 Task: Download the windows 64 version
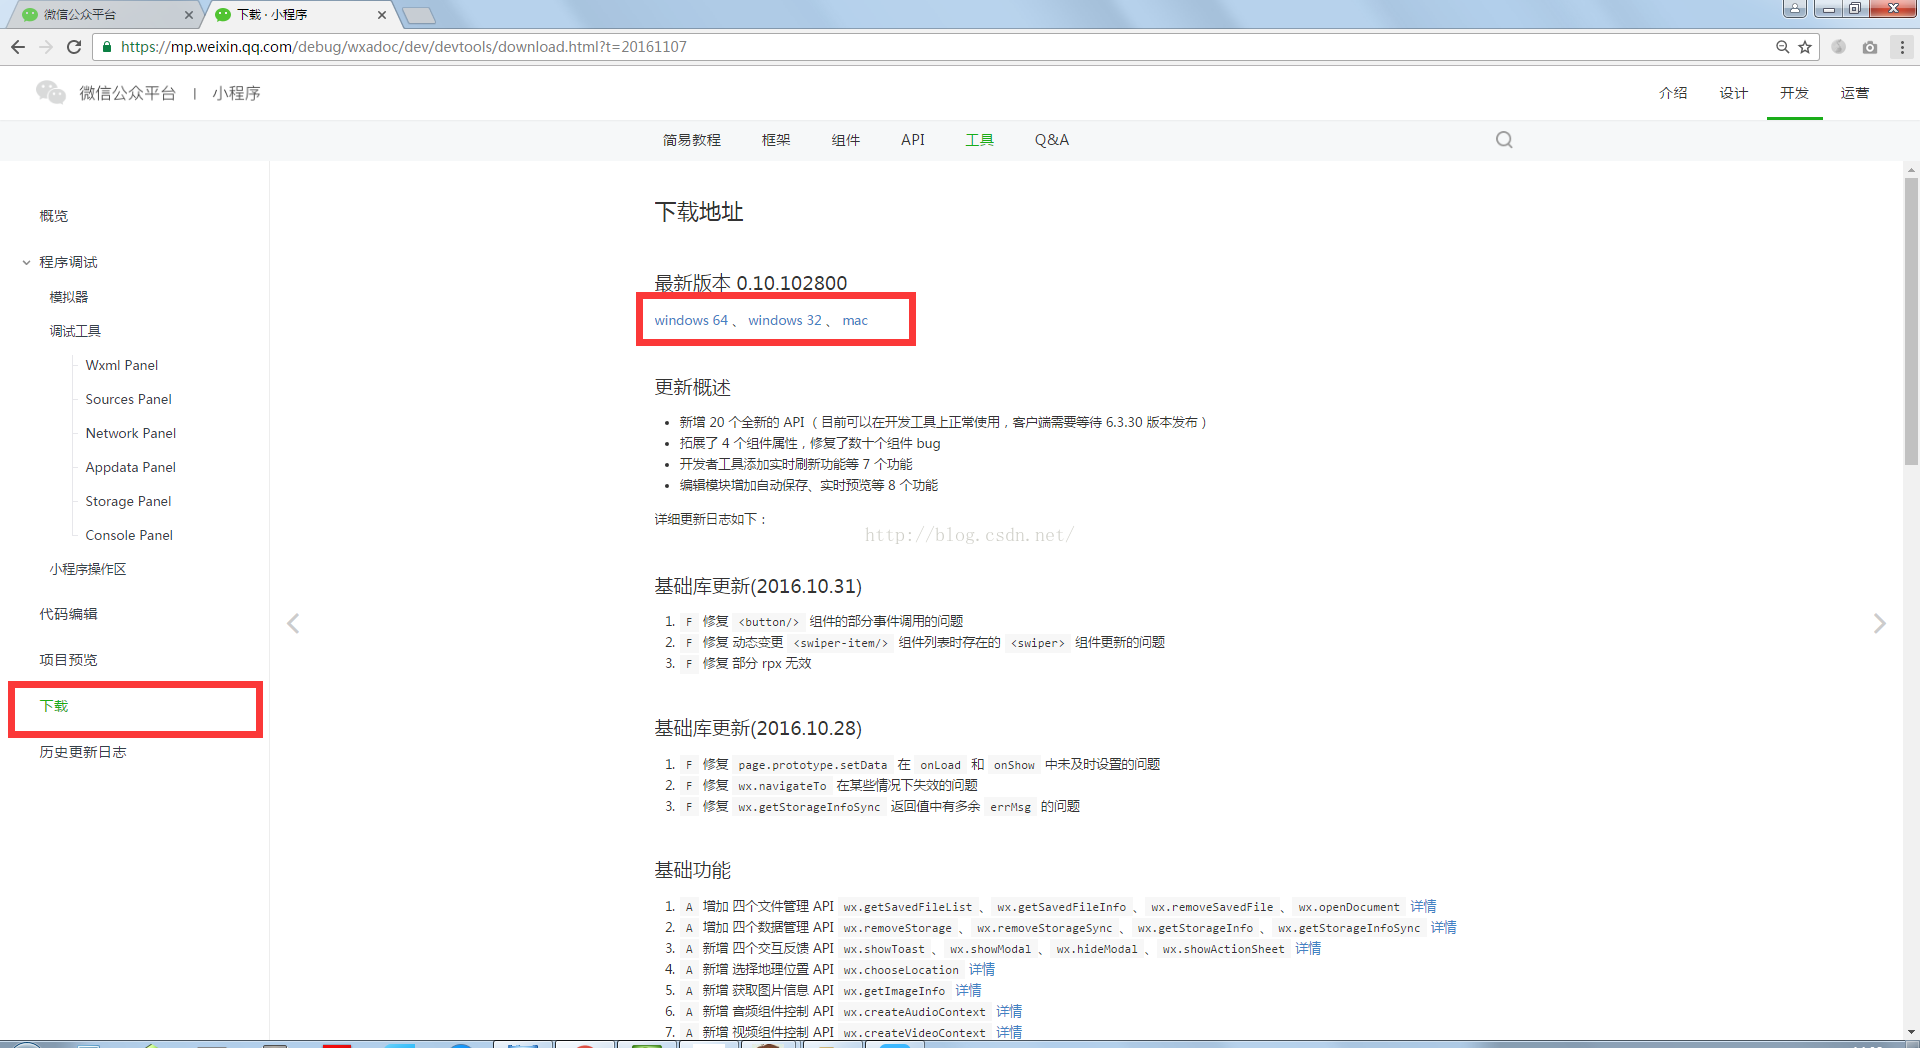691,320
